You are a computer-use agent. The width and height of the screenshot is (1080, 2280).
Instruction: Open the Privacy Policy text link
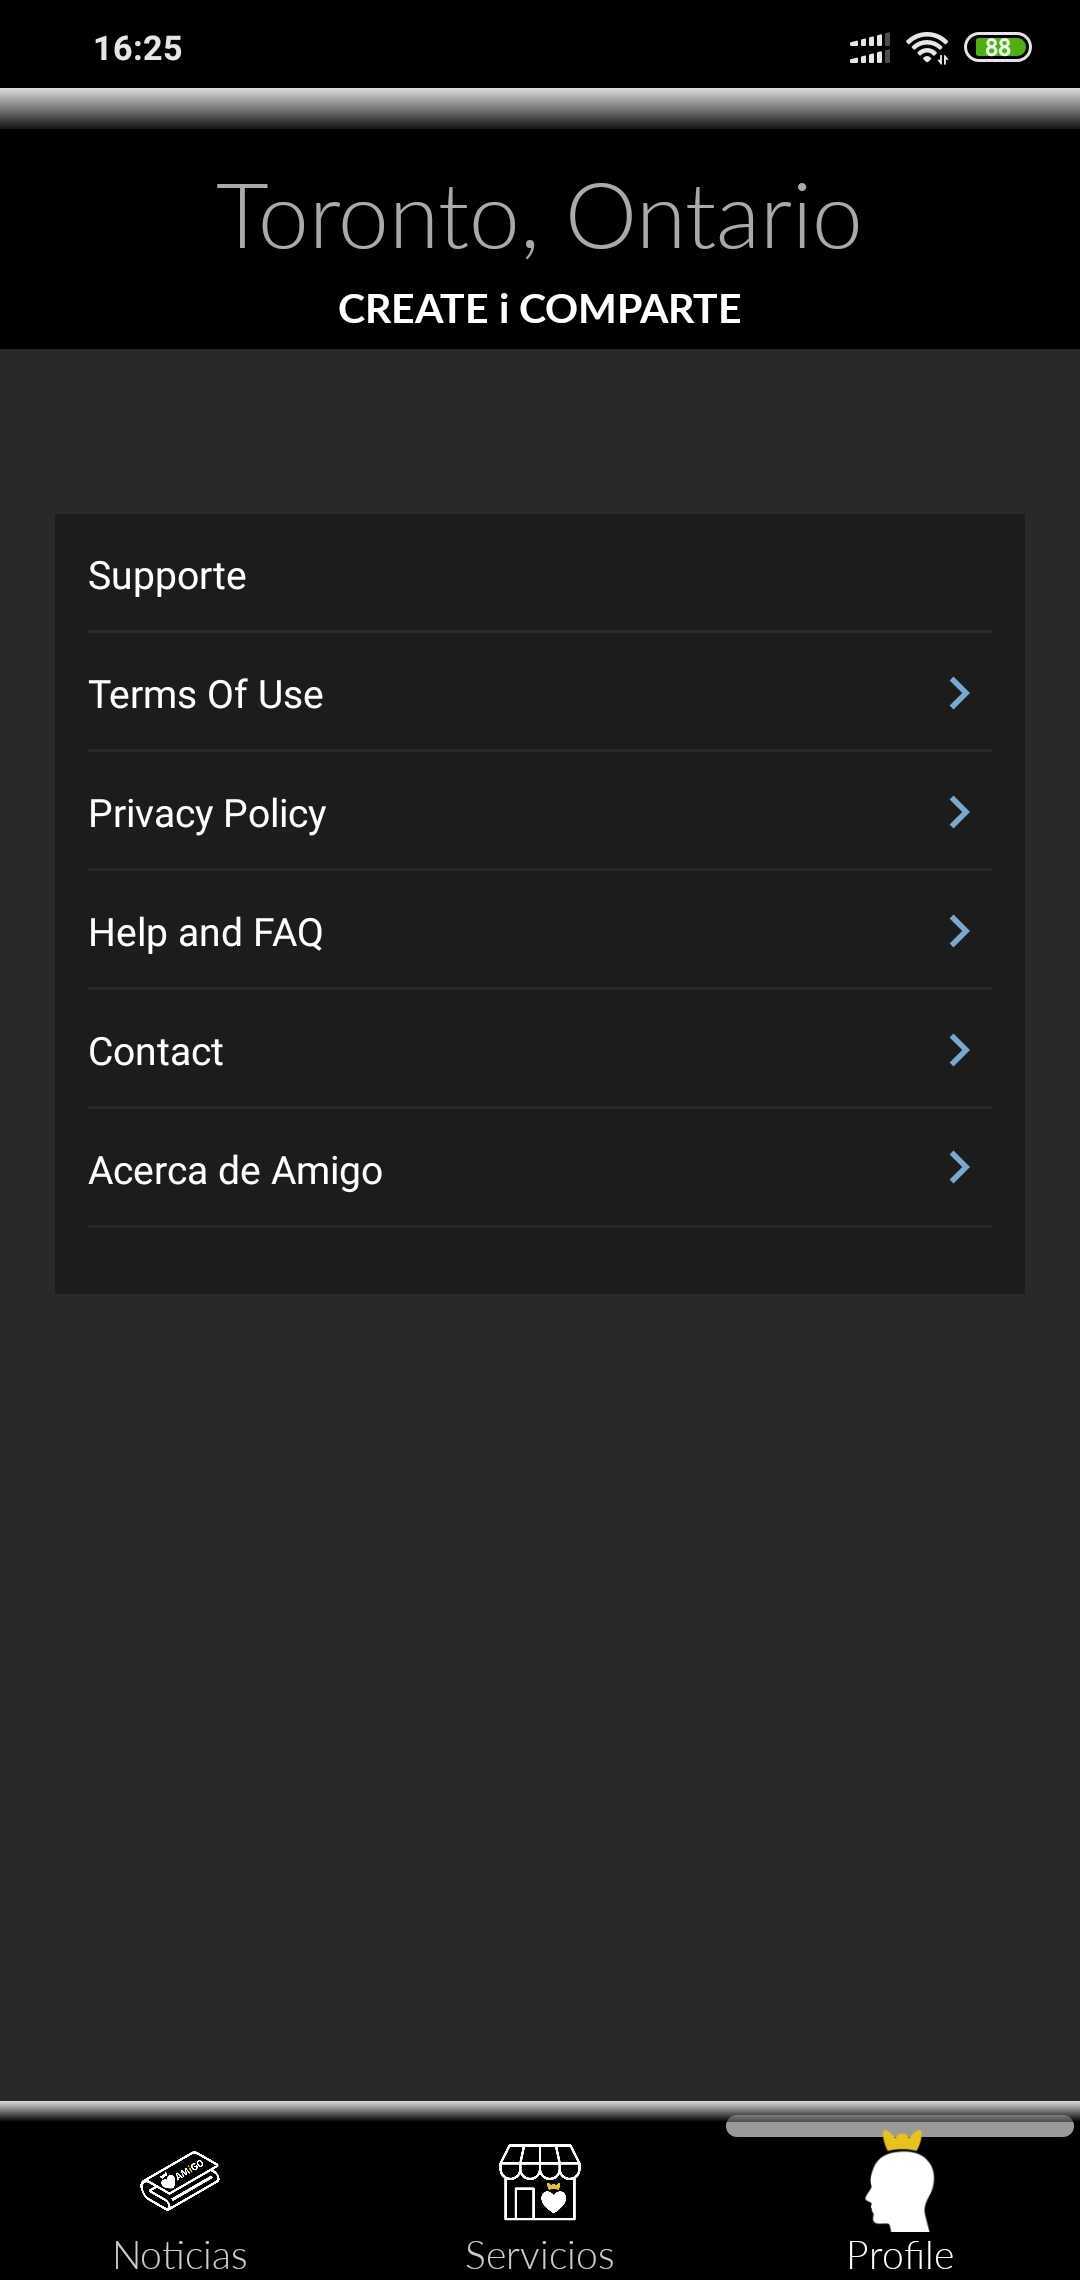pos(207,814)
